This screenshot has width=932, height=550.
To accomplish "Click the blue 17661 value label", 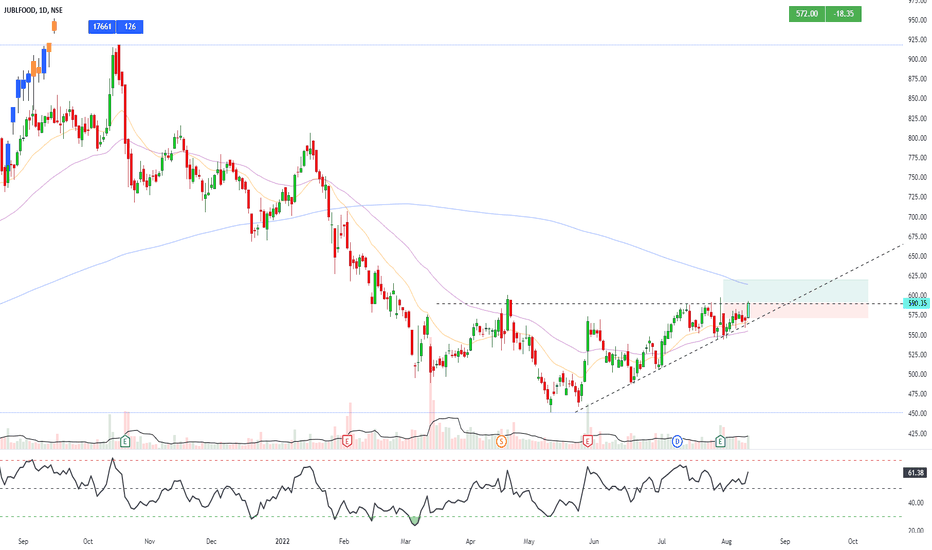I will coord(102,27).
